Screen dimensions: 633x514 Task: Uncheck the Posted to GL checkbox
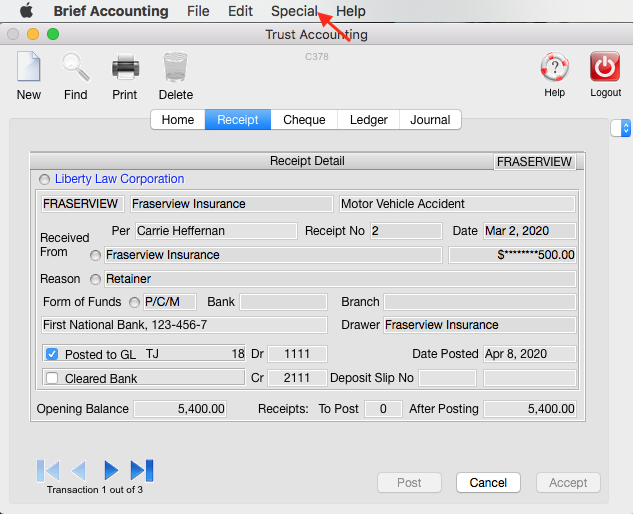pyautogui.click(x=52, y=354)
